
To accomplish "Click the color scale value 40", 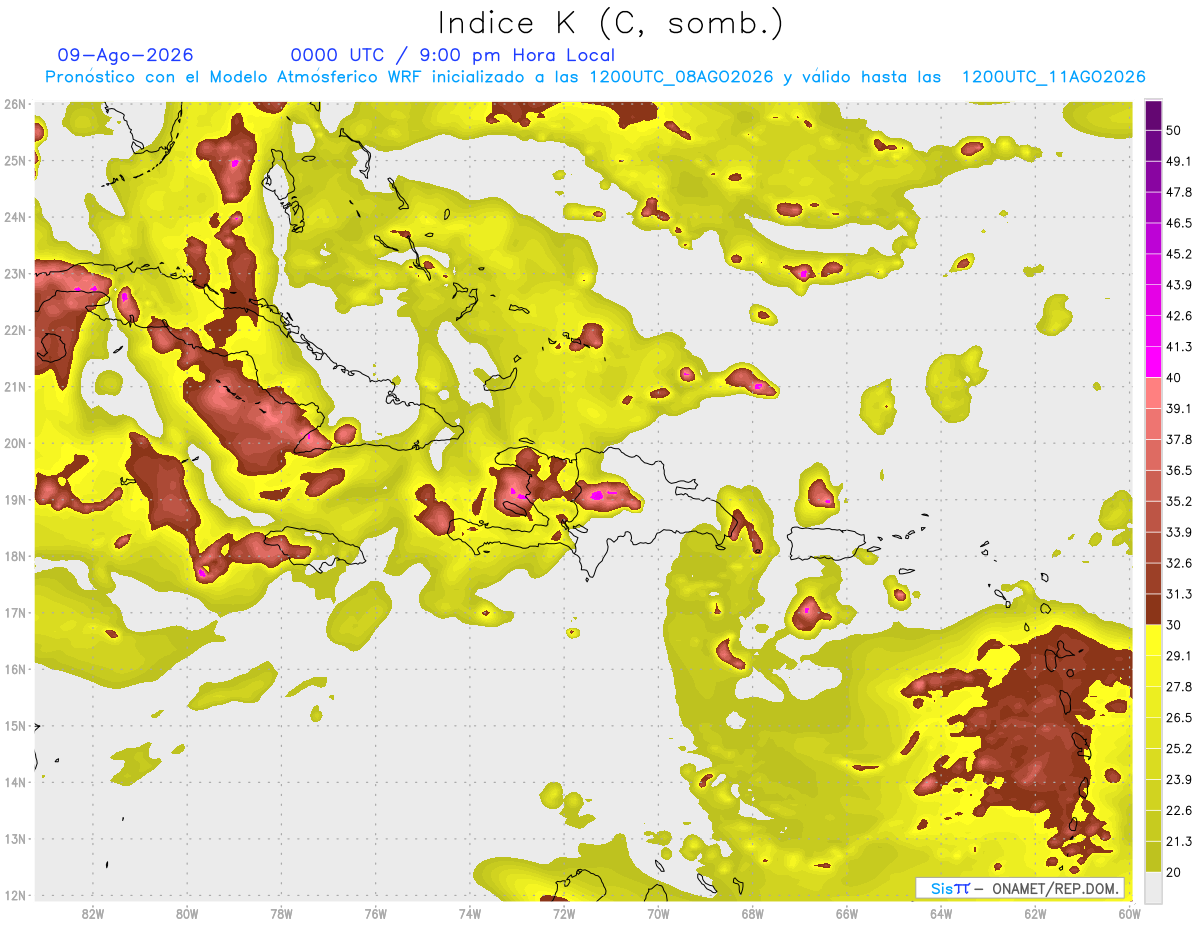I will click(1174, 378).
